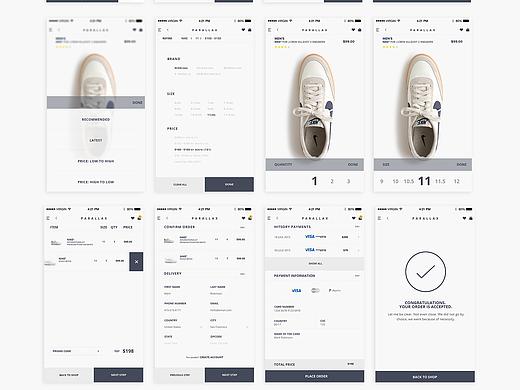Tap heart icon on the Confirm Order screen
520x390 pixels.
(x=243, y=218)
